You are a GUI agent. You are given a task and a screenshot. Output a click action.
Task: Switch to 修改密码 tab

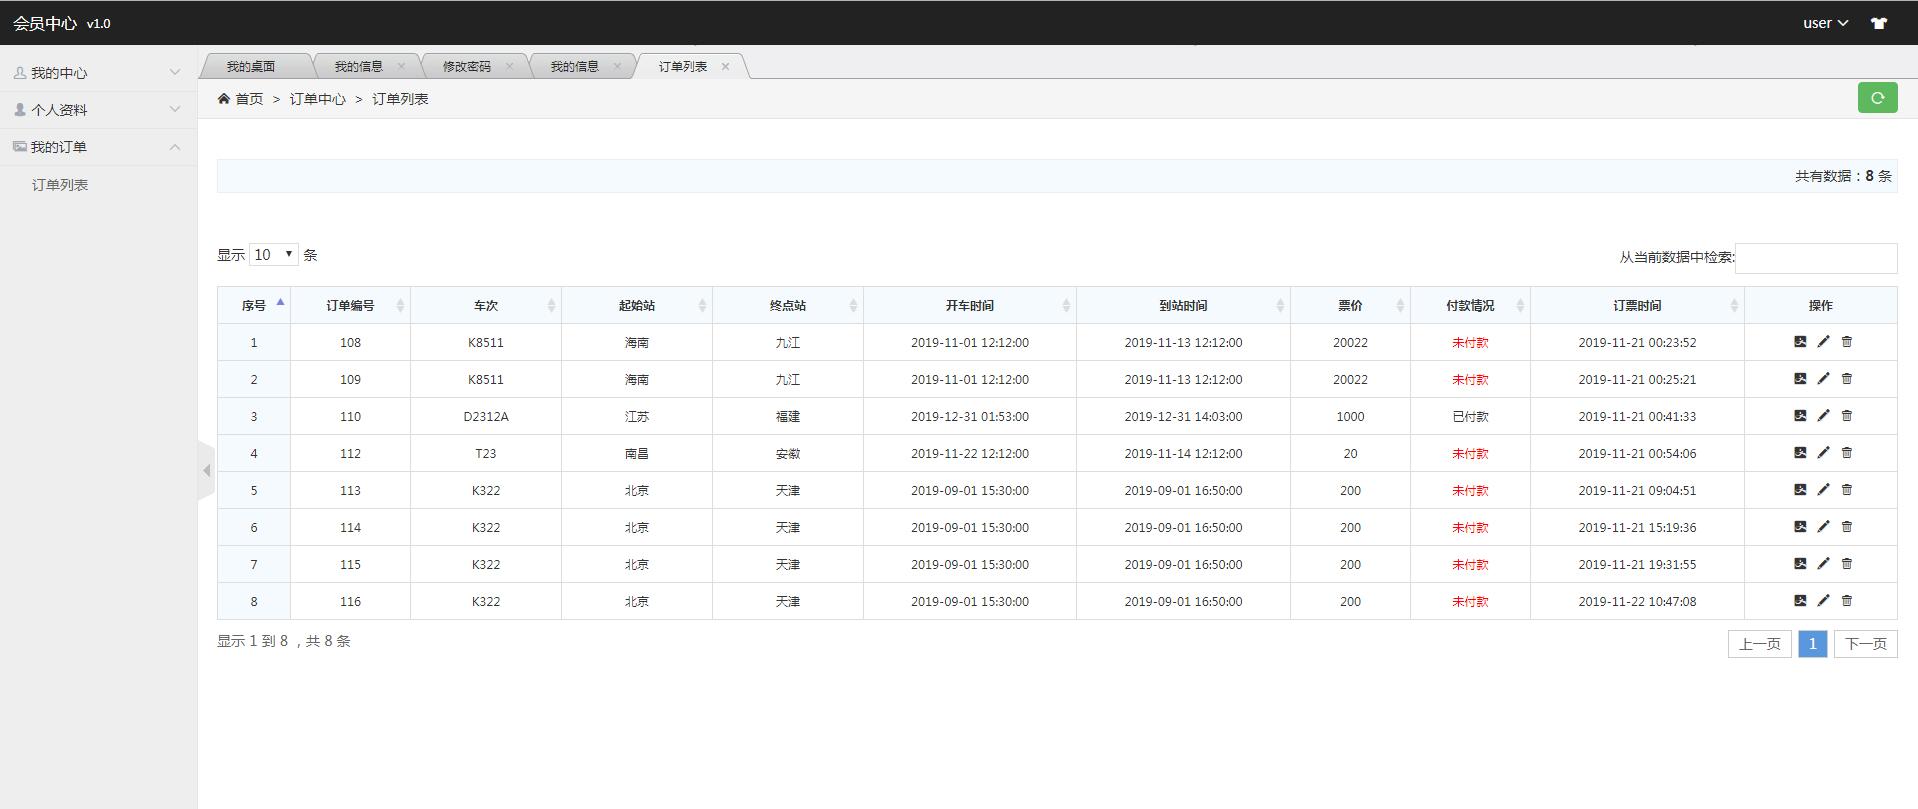[466, 66]
